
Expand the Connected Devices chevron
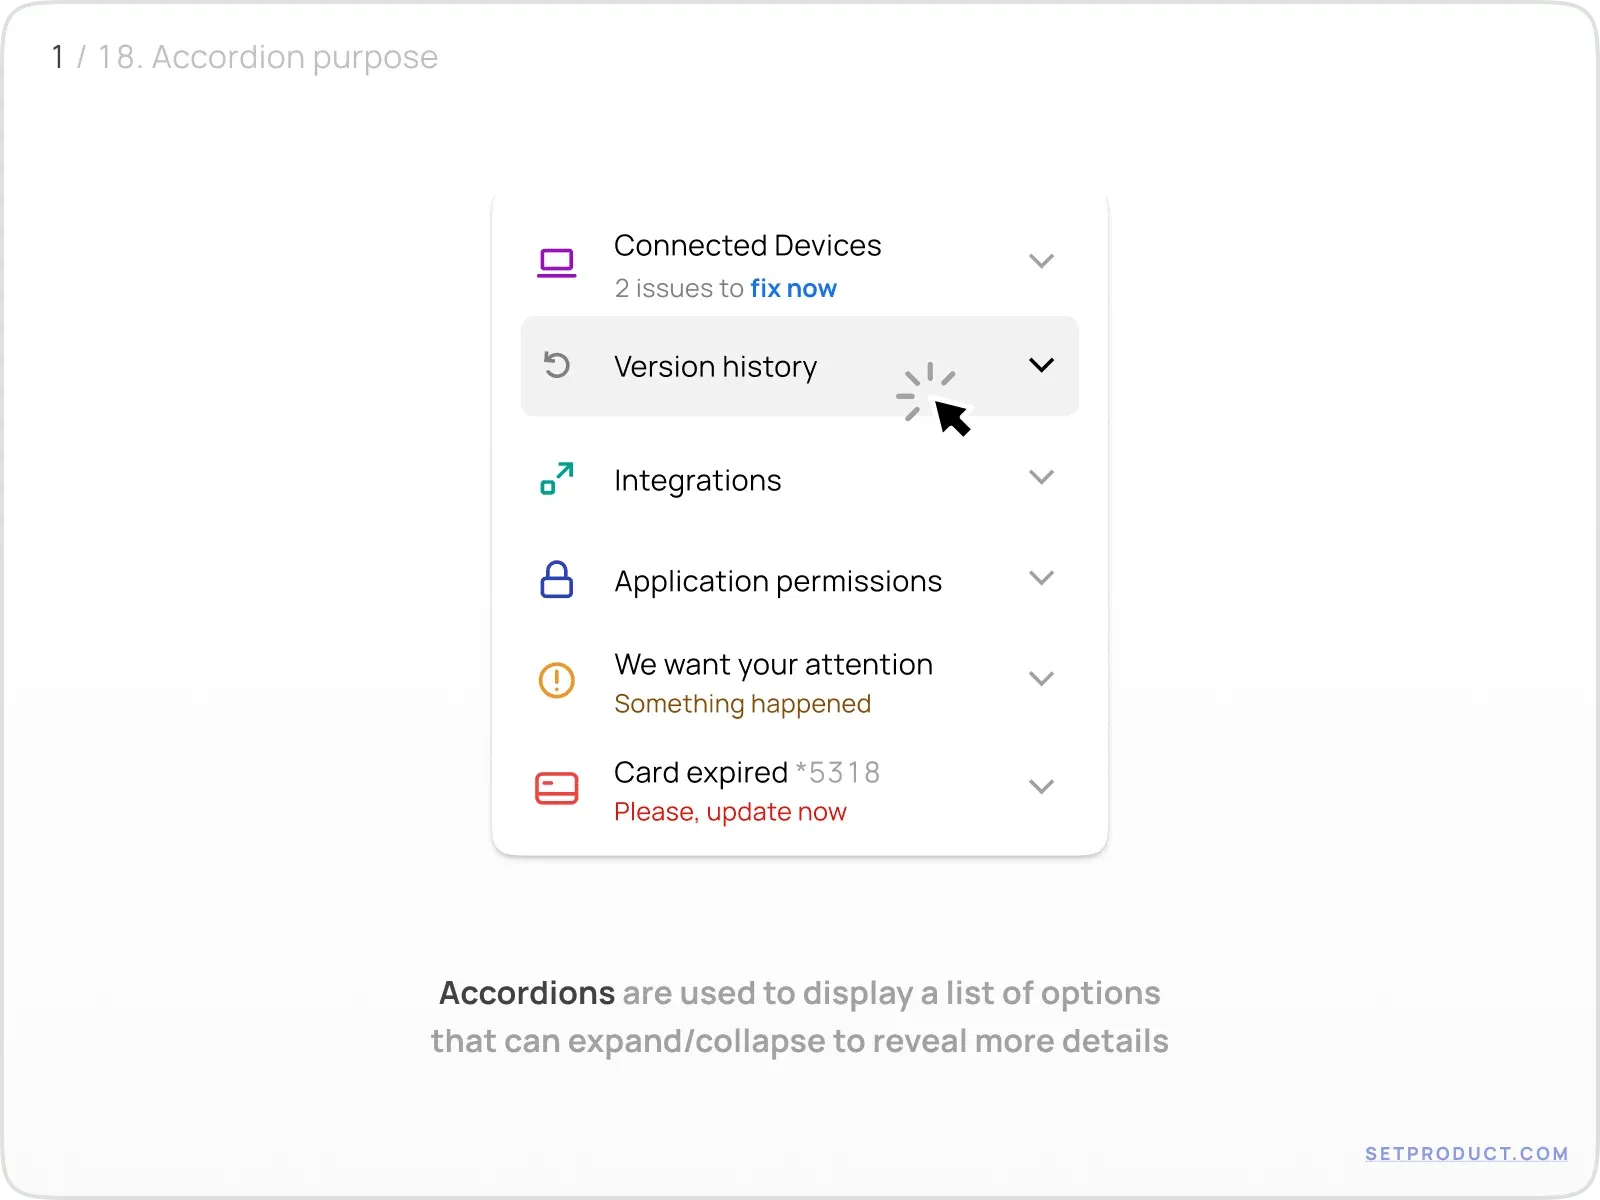point(1042,261)
